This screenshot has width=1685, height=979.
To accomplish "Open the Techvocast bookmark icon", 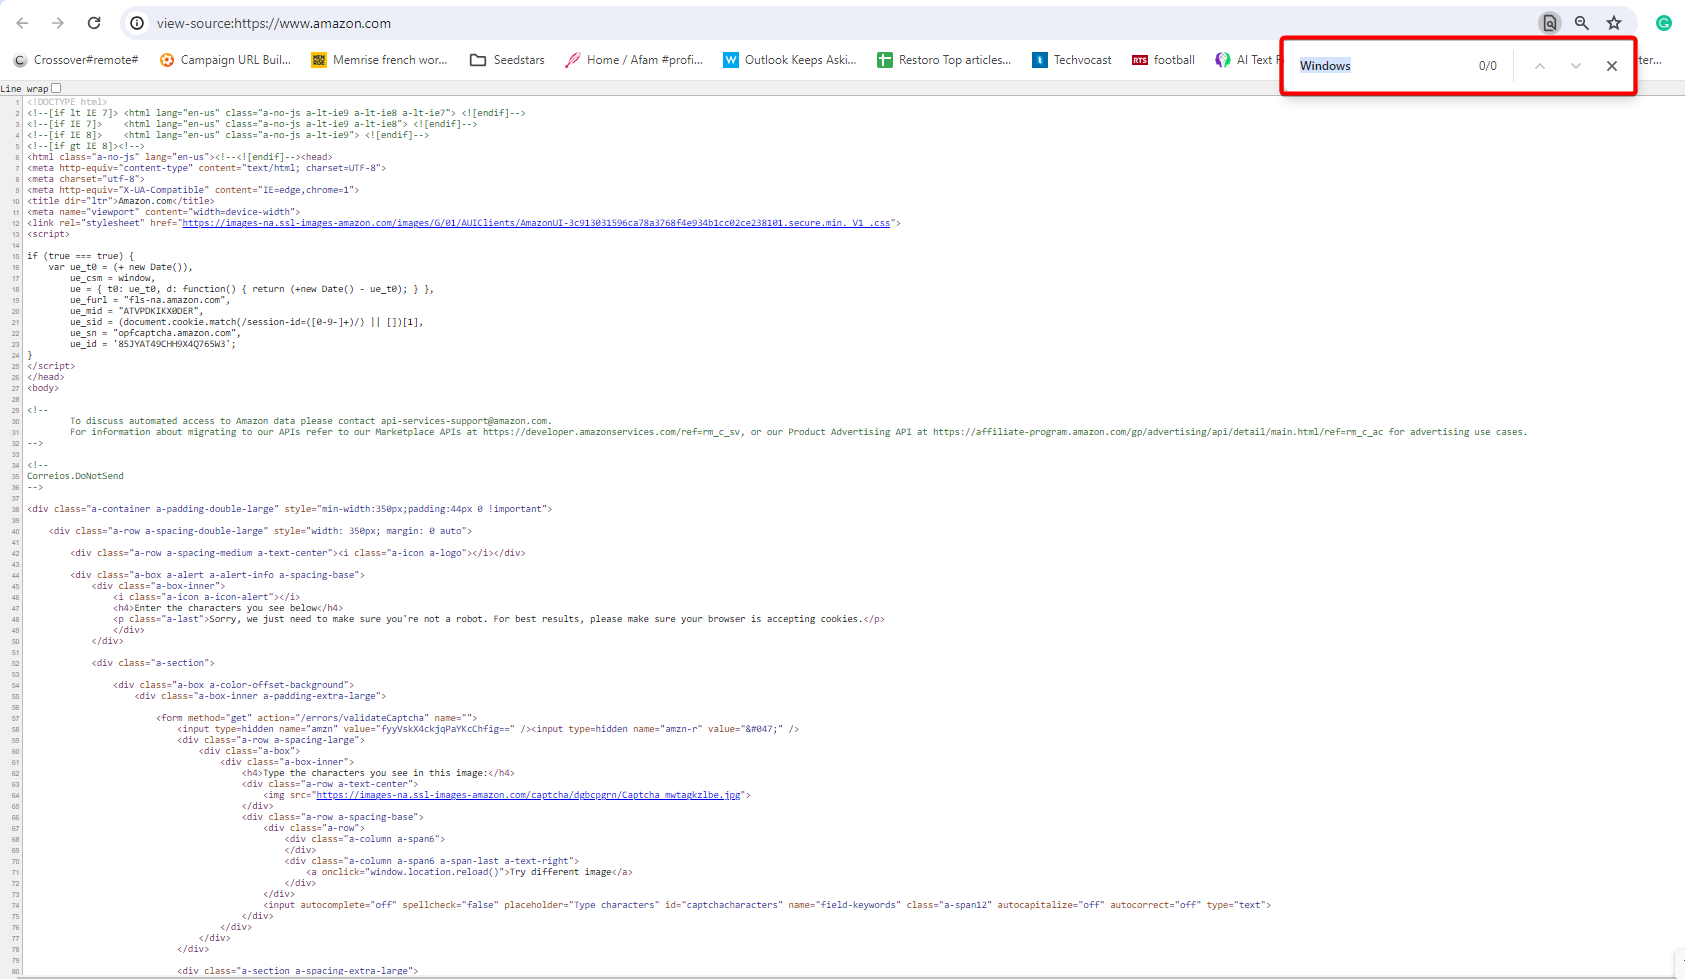I will click(1039, 60).
